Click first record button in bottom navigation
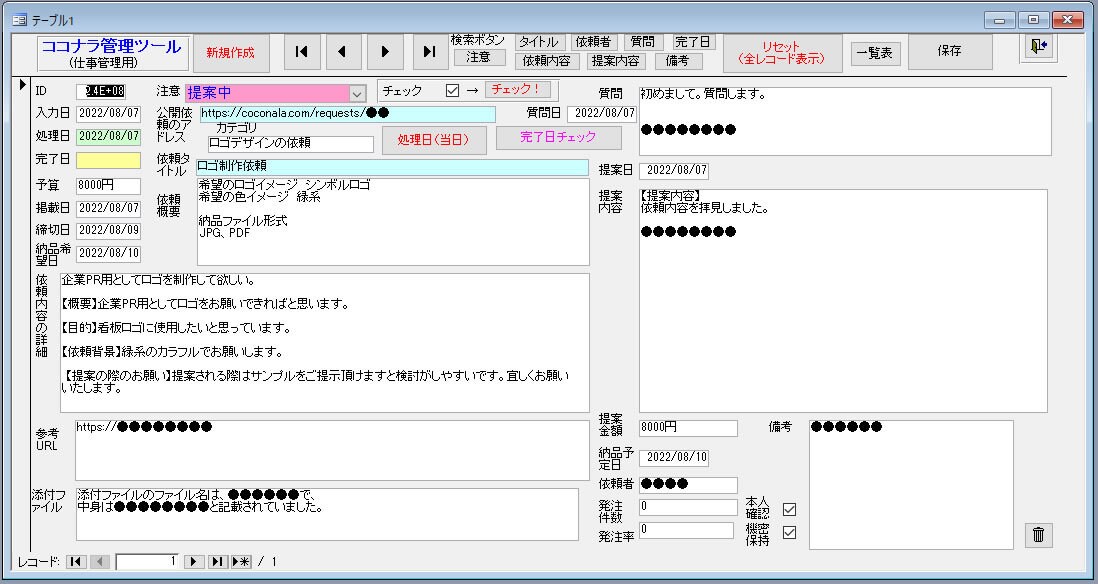The image size is (1098, 584). (76, 562)
